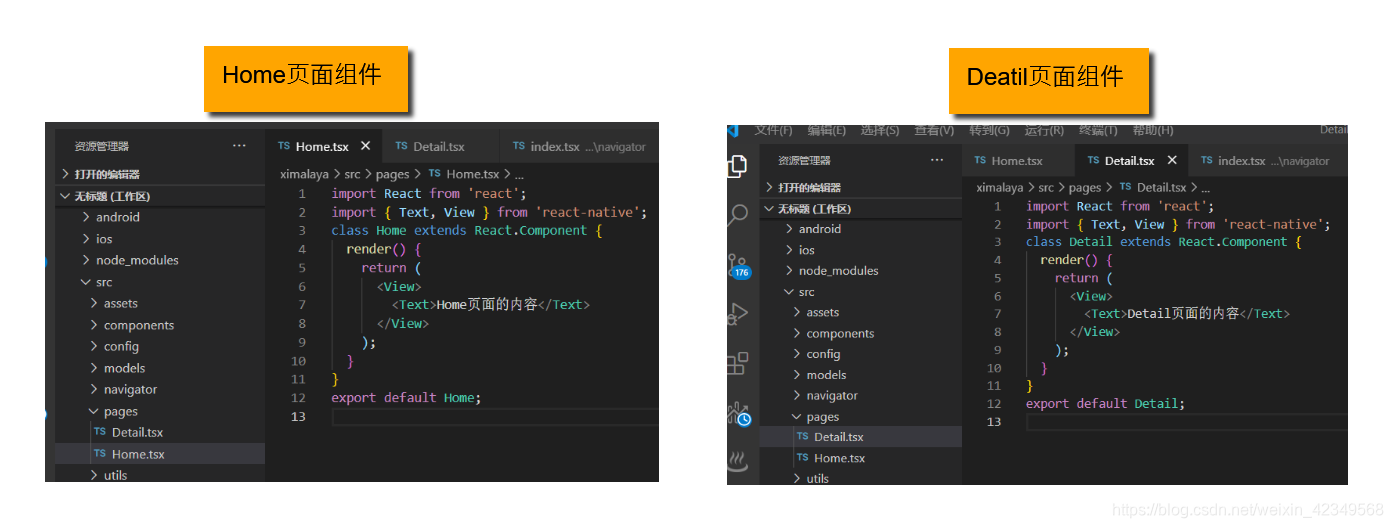1393x528 pixels.
Task: Open Source Control icon with 176 badge
Action: pyautogui.click(x=738, y=265)
